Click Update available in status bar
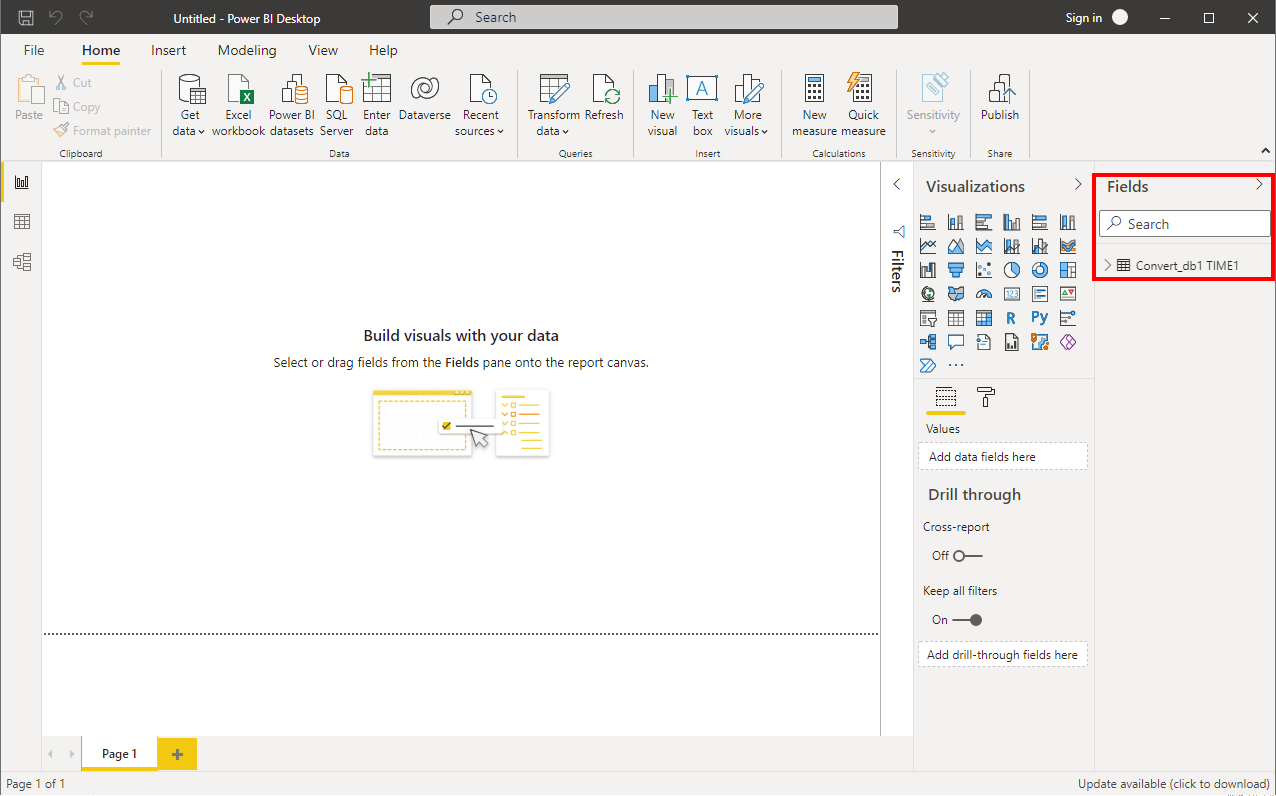Screen dimensions: 1276x796 click(1172, 784)
